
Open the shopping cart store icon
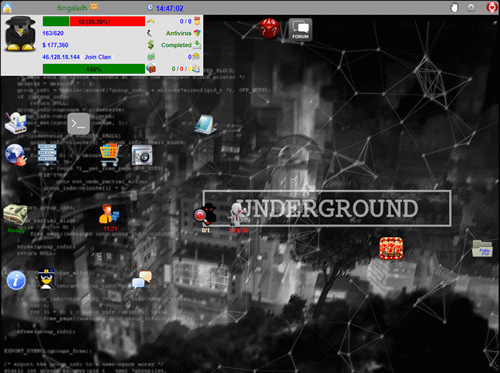pyautogui.click(x=110, y=155)
